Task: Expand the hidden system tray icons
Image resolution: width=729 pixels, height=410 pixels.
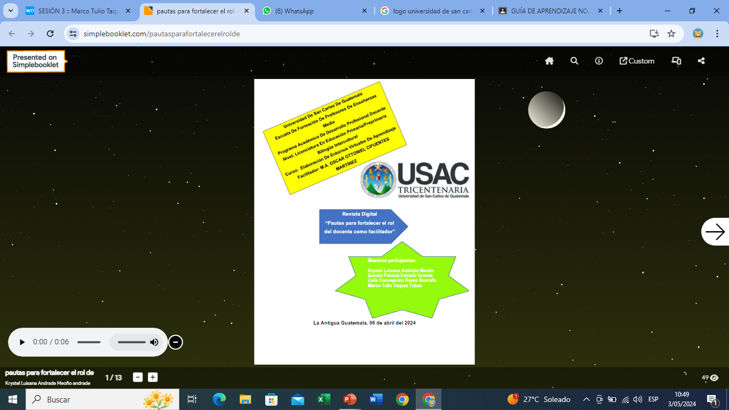Action: click(x=586, y=399)
